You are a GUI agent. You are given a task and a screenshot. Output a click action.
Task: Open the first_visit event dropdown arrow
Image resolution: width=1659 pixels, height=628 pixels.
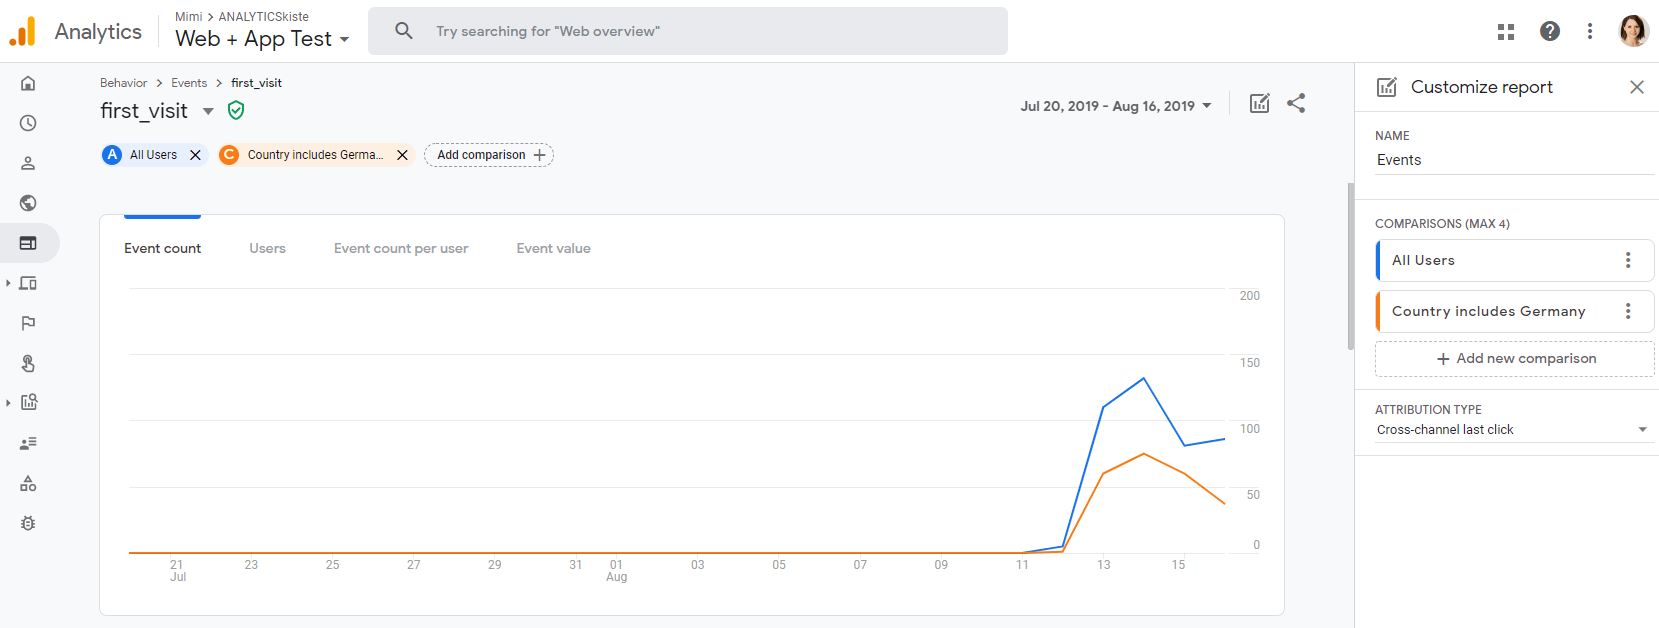208,111
